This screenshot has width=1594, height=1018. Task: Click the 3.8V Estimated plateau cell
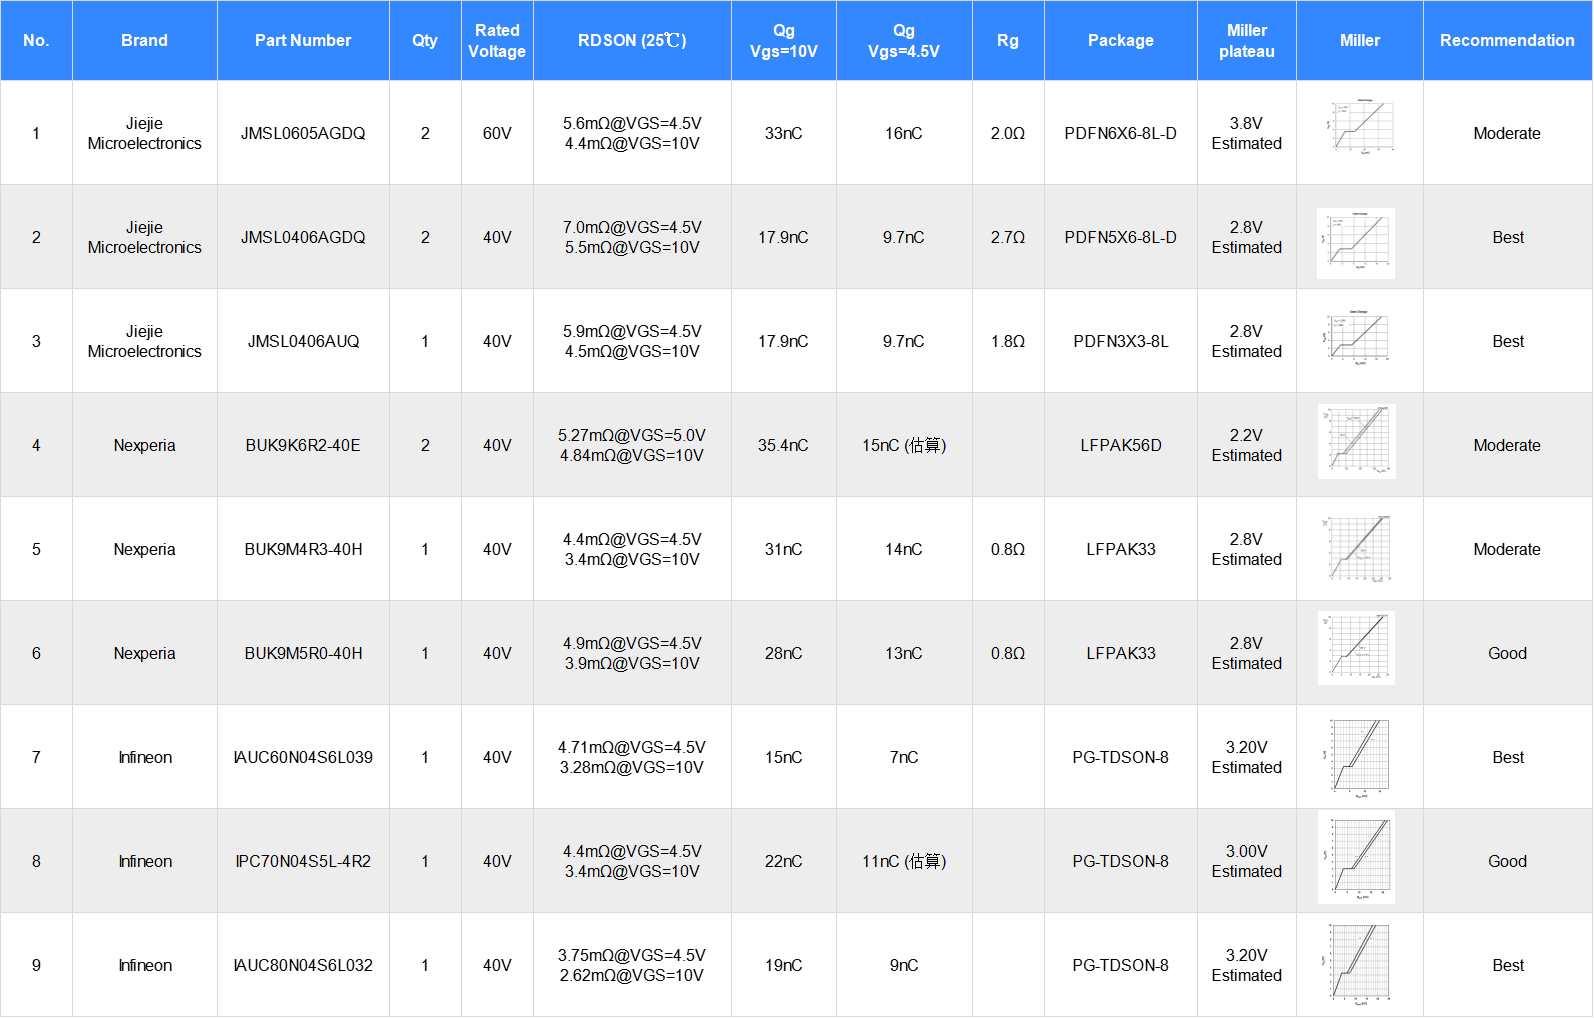1246,133
